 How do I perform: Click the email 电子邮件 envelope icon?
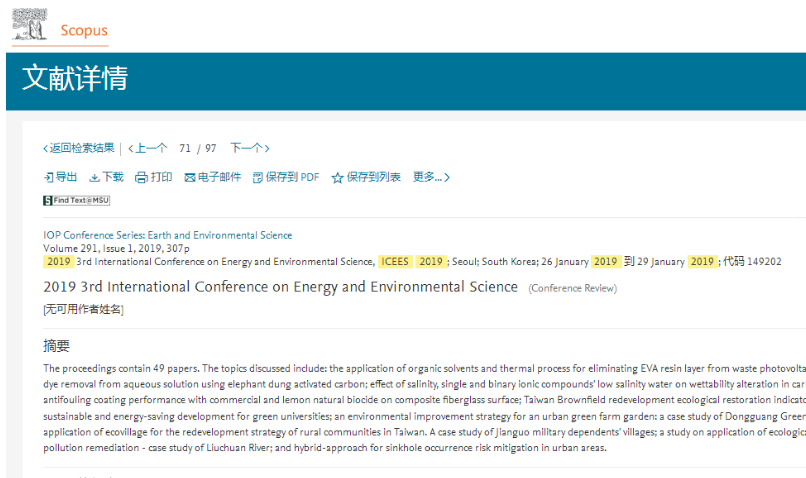click(x=190, y=178)
